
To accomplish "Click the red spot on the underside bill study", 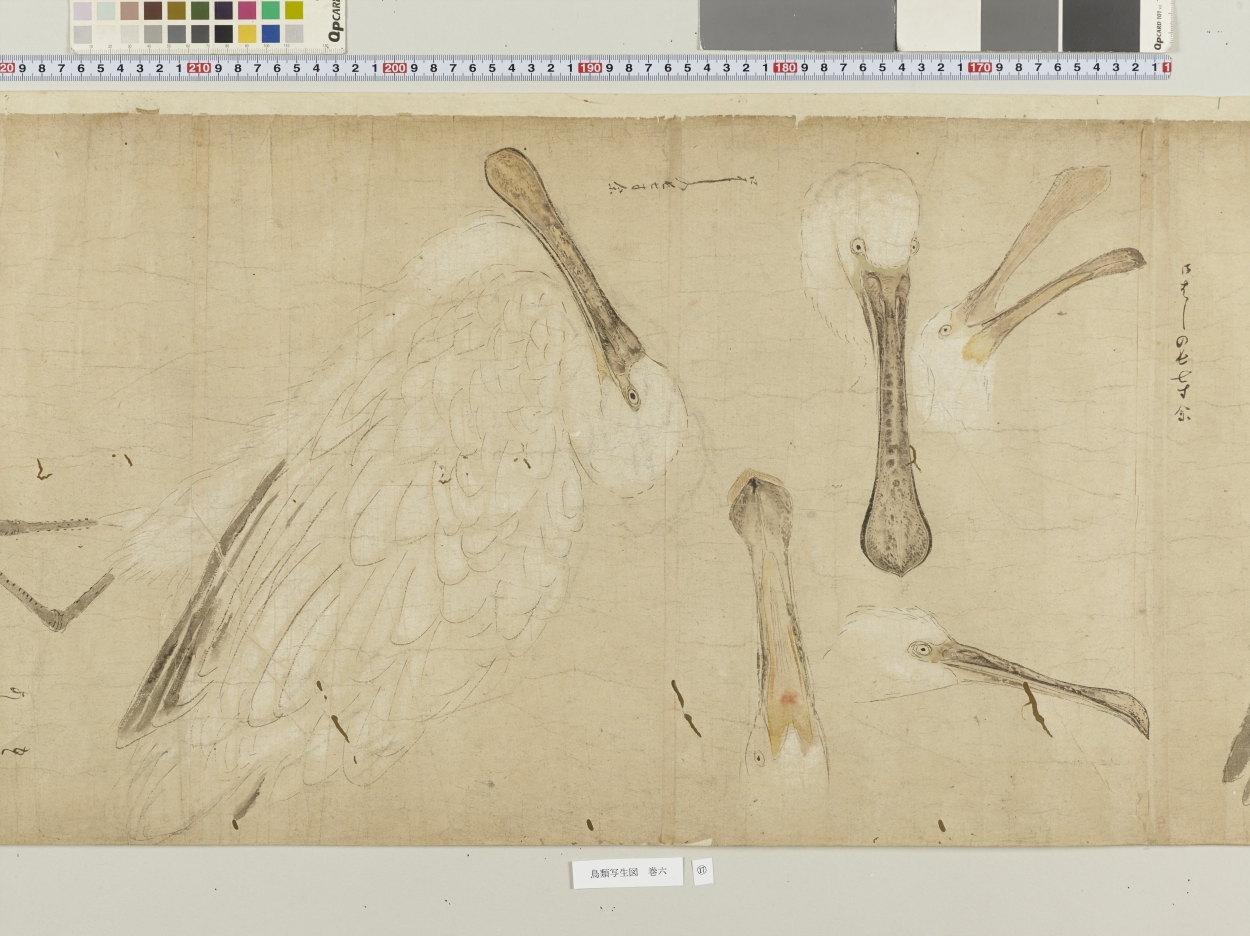I will click(788, 698).
